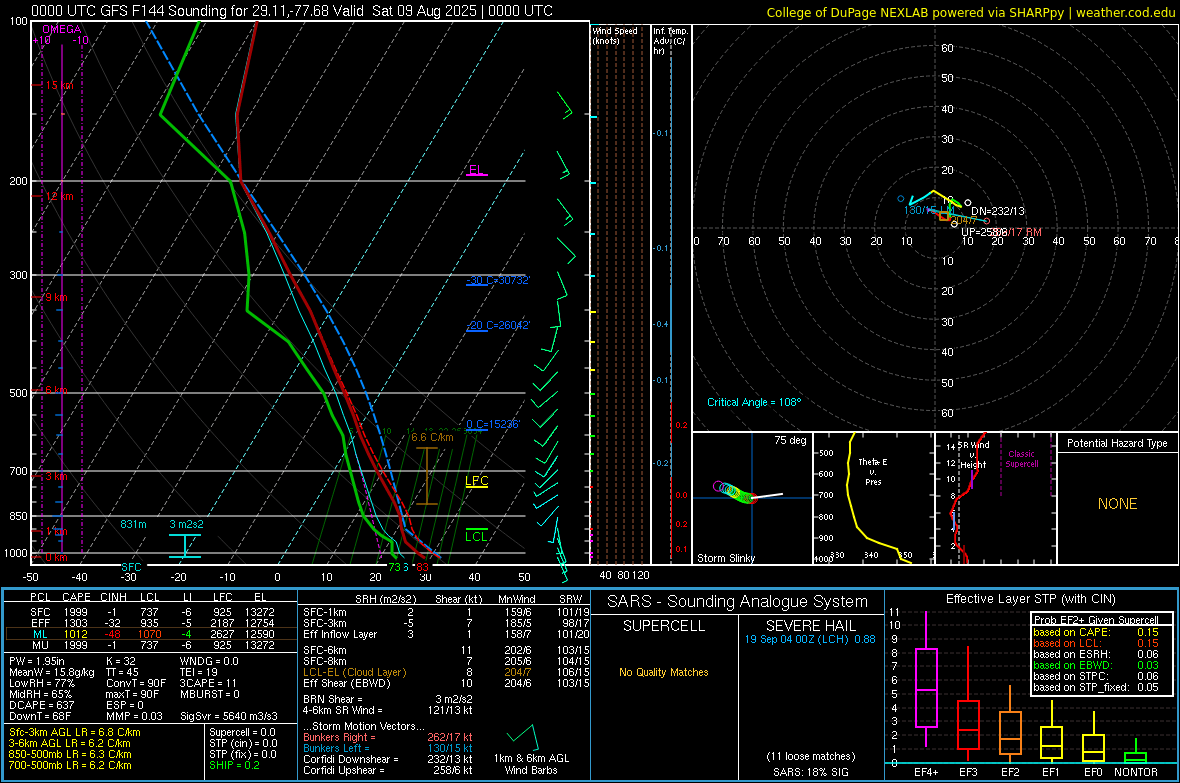The image size is (1180, 783).
Task: Click the green 'SHIP = 0.2' value
Action: pyautogui.click(x=234, y=765)
